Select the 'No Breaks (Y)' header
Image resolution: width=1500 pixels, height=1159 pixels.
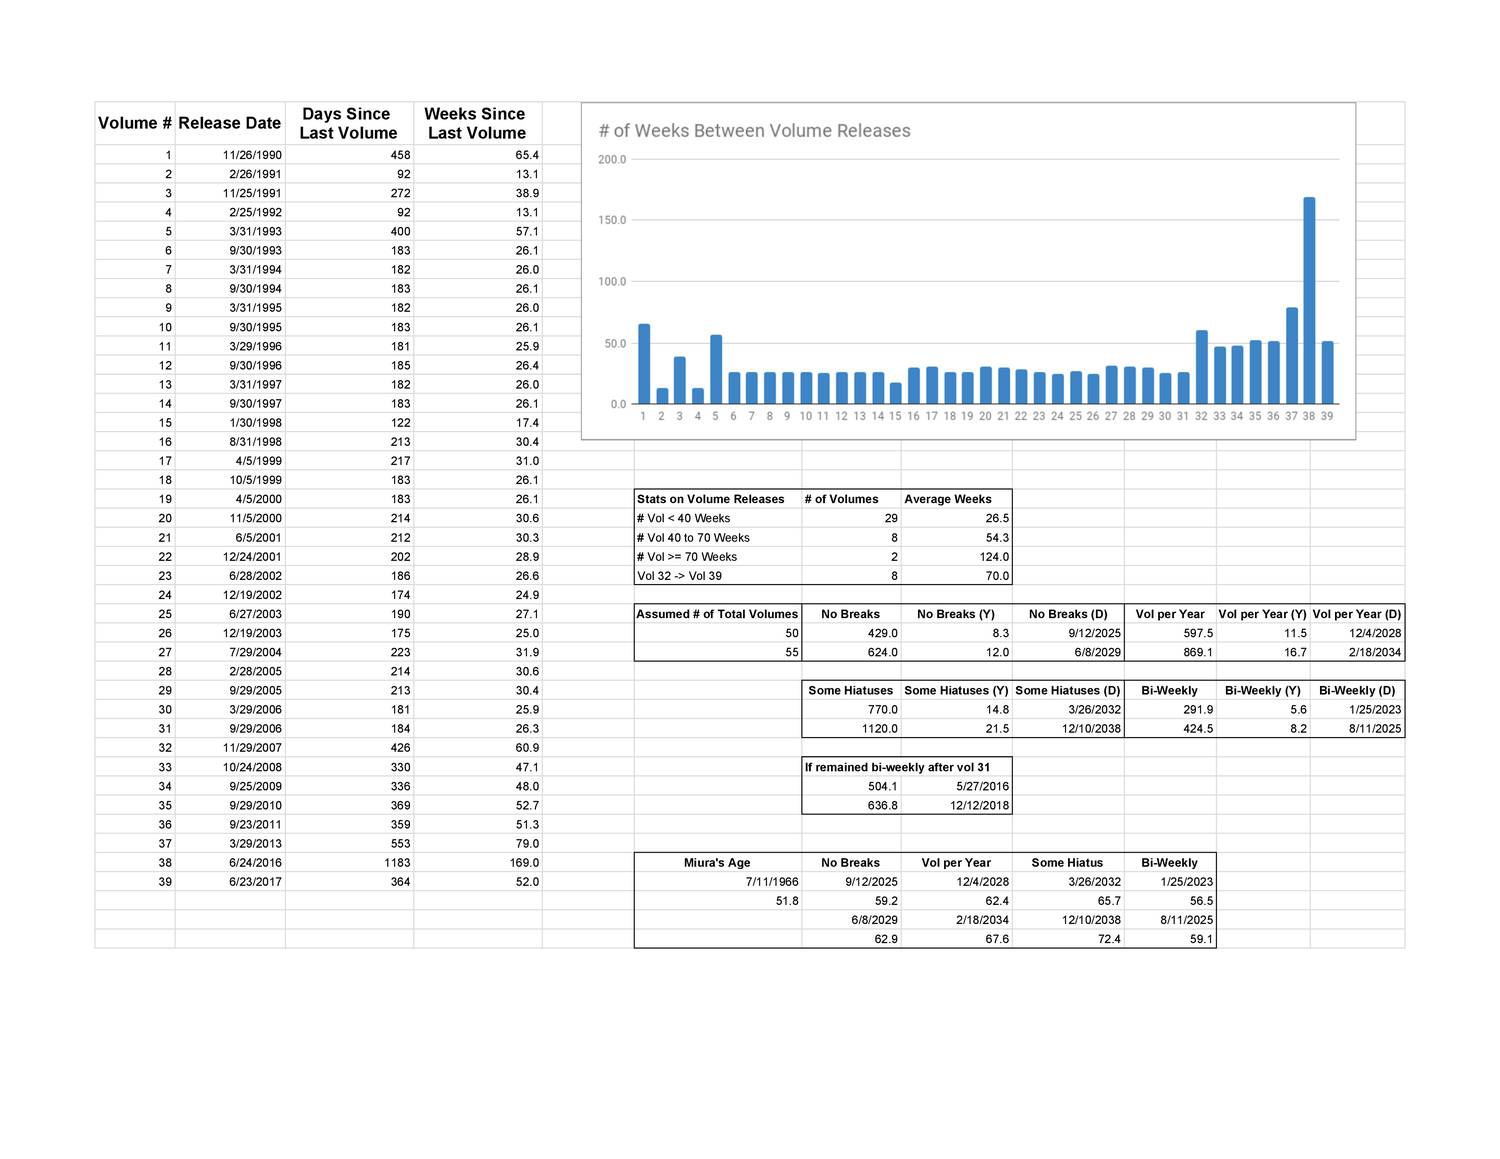956,614
